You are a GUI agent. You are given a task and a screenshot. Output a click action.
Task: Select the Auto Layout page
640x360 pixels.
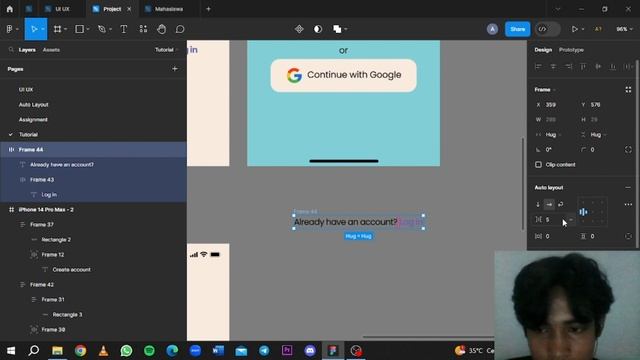(x=33, y=104)
